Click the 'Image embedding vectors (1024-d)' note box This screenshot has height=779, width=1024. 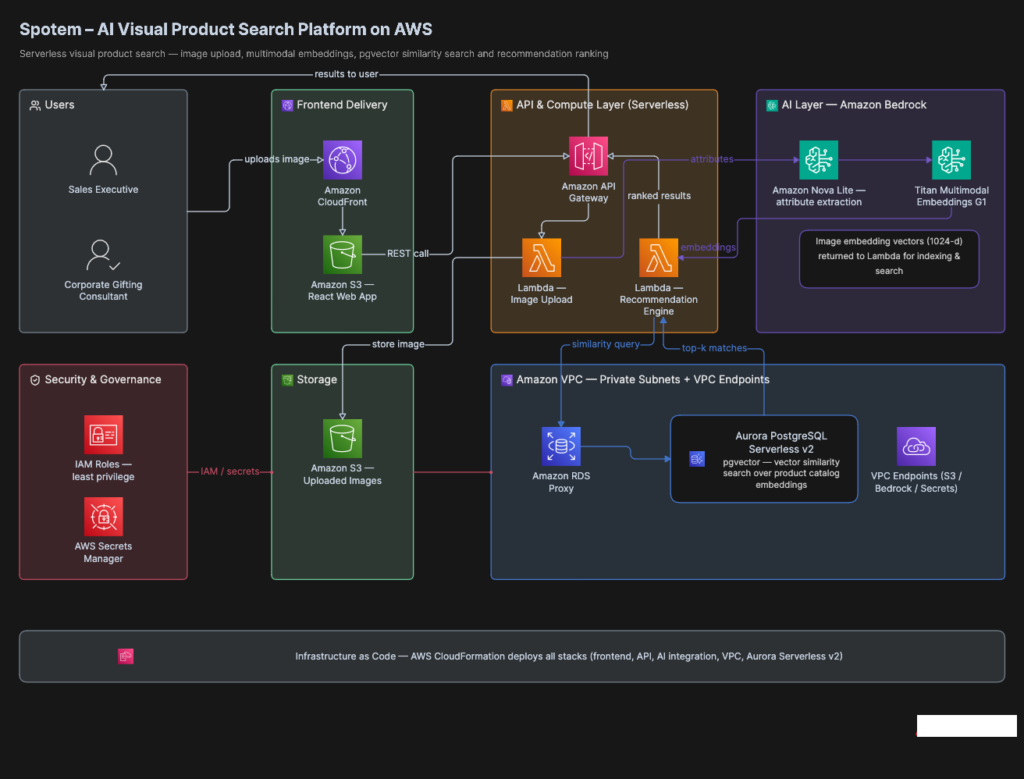[889, 259]
